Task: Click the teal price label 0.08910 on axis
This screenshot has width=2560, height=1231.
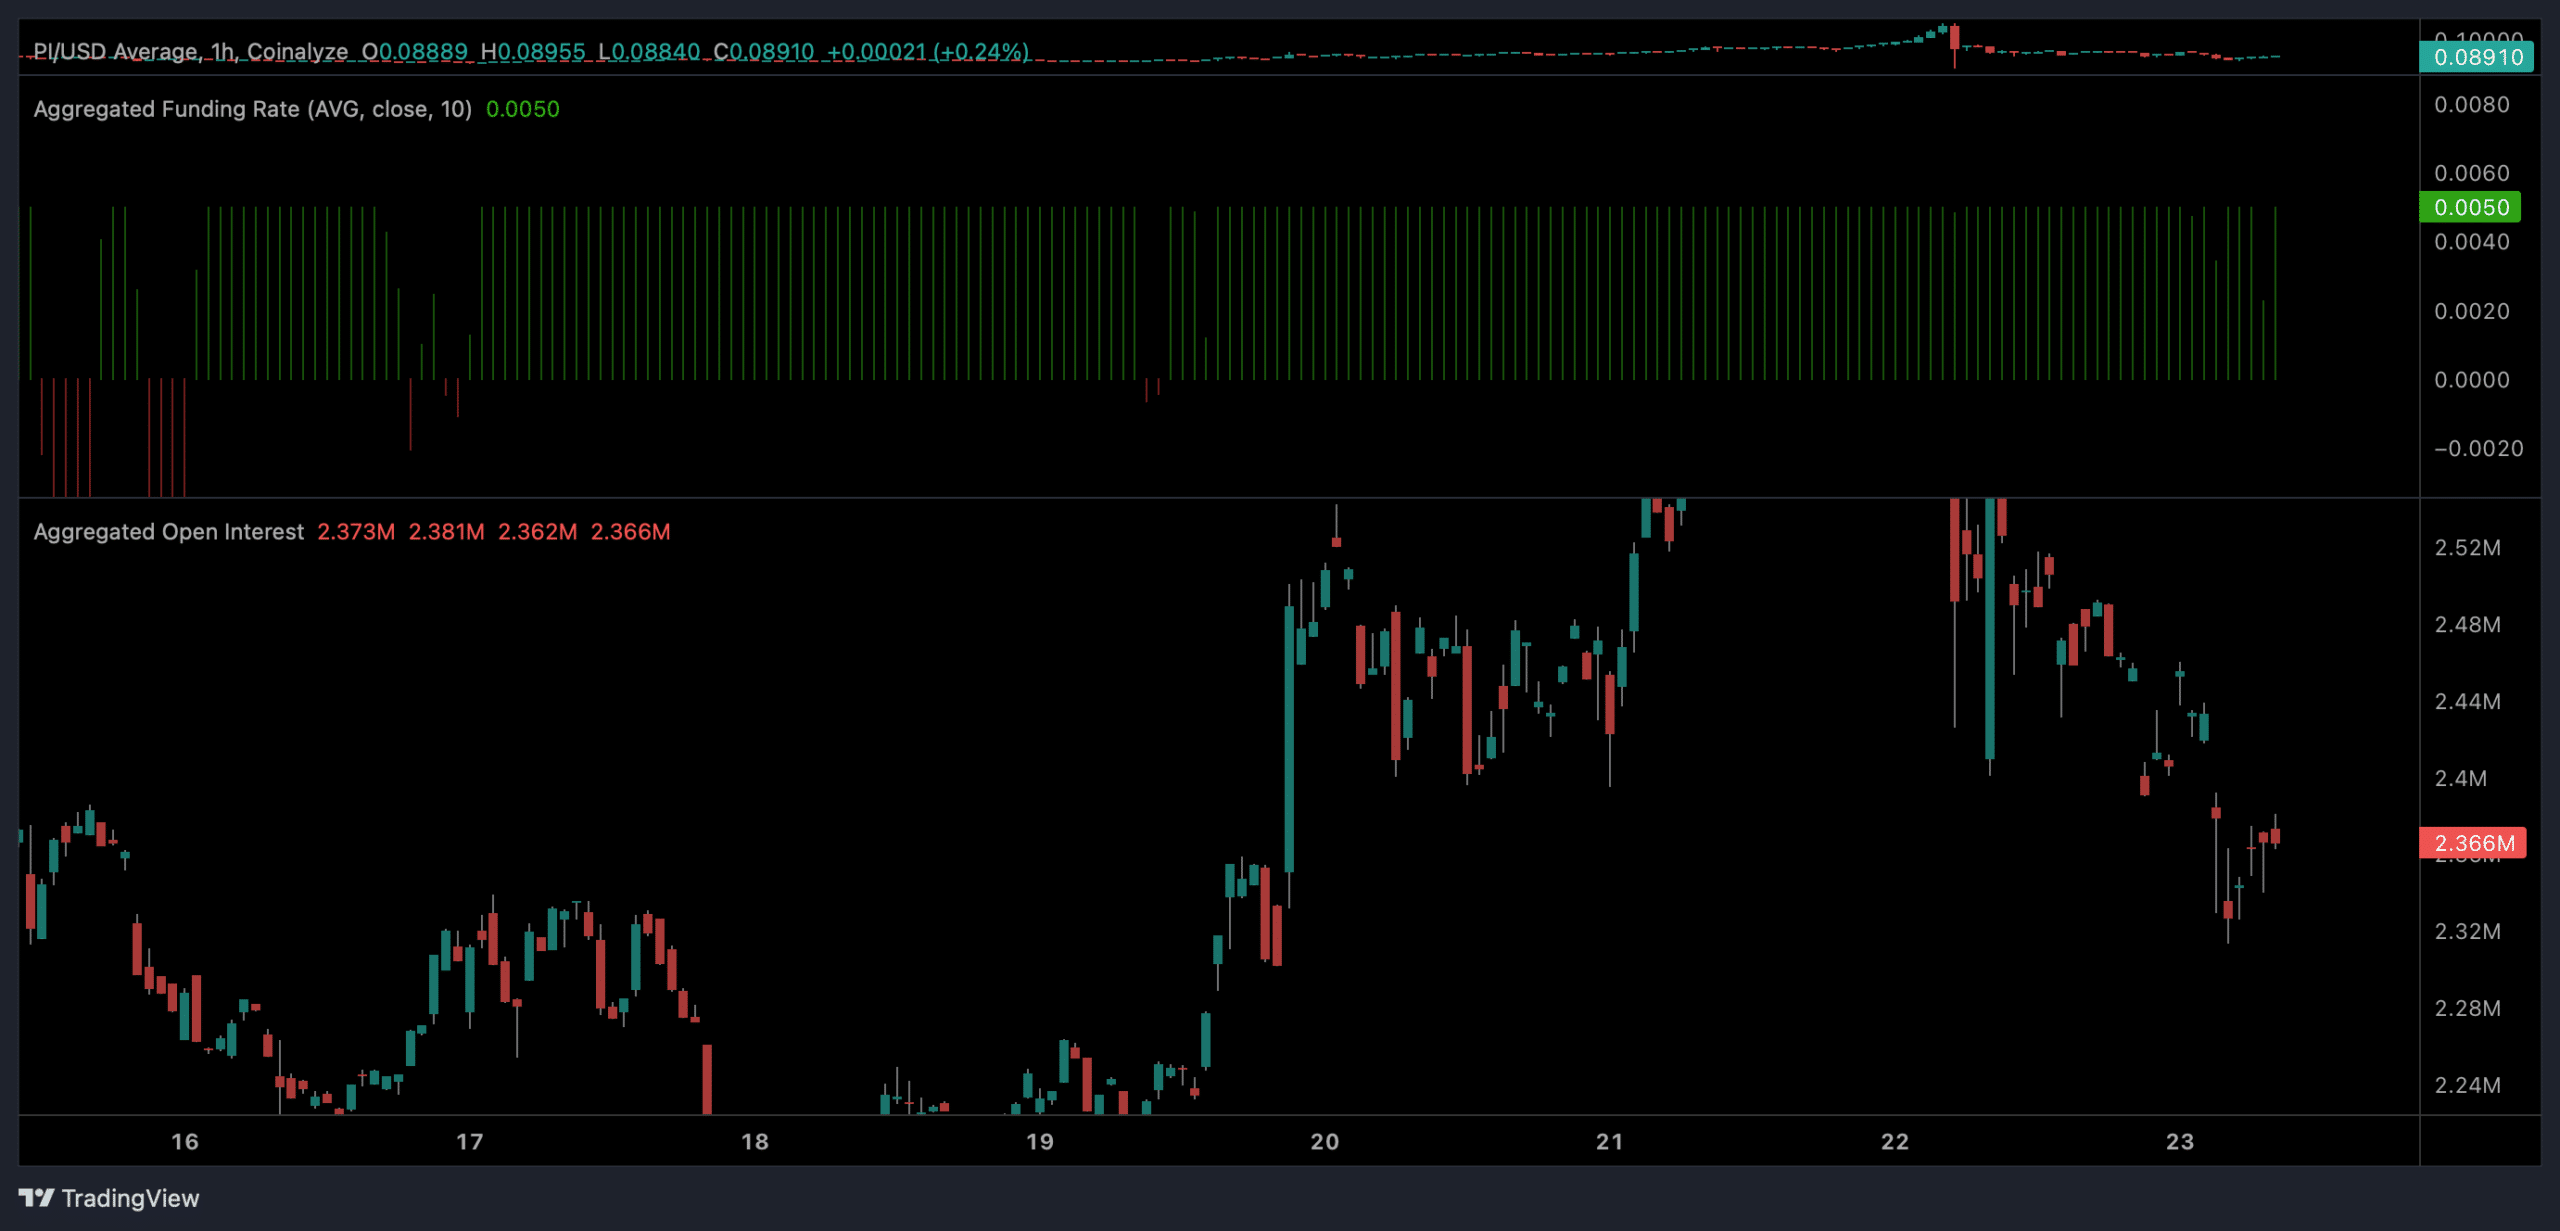Action: pyautogui.click(x=2477, y=57)
